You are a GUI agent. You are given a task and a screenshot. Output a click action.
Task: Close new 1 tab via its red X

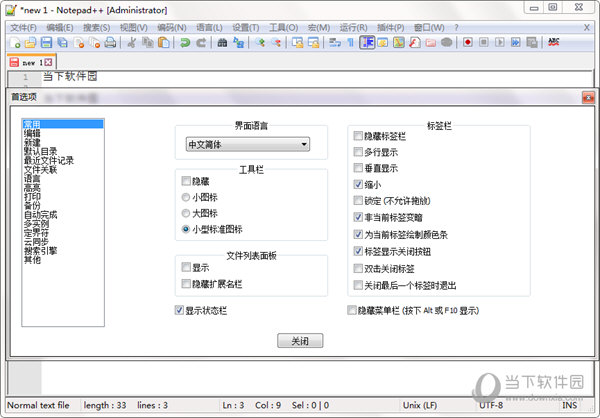click(x=48, y=62)
